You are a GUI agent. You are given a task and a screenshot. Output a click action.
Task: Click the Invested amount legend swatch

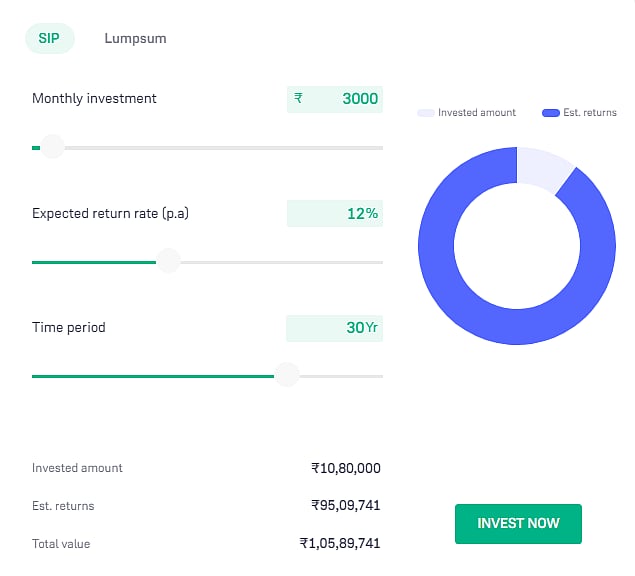(425, 113)
